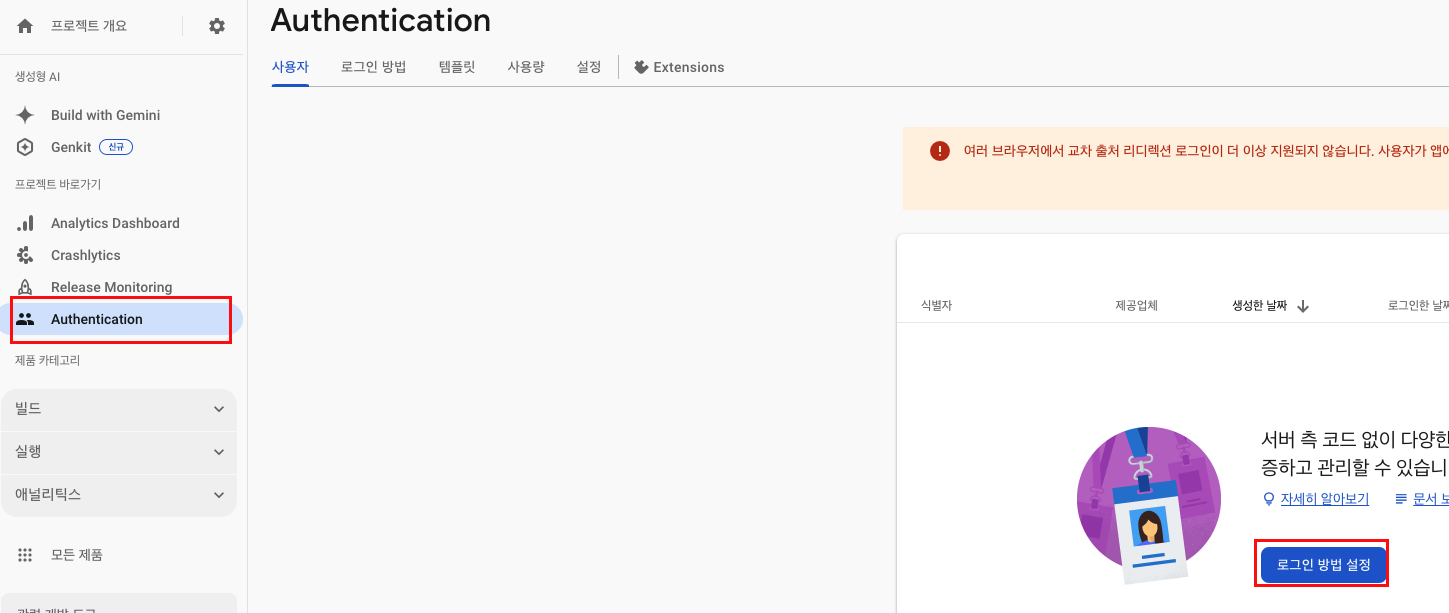Open the 자세히 알아보기 link
1449x613 pixels.
pyautogui.click(x=1325, y=499)
